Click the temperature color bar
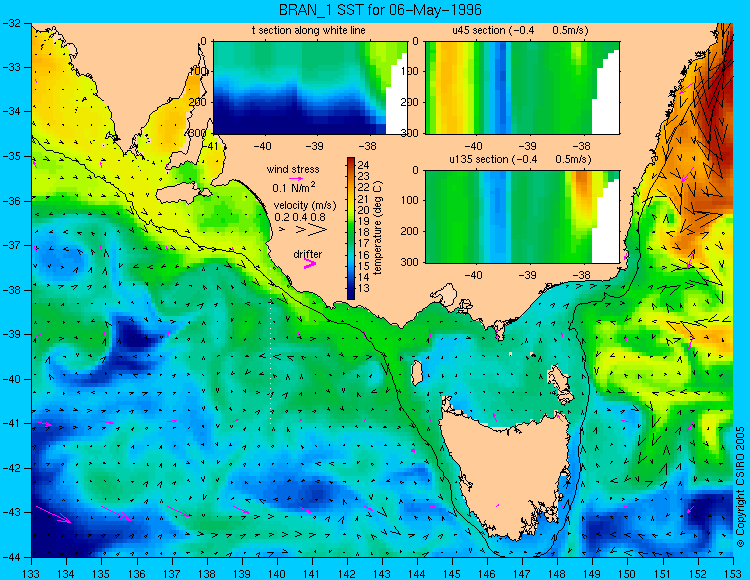 [351, 229]
